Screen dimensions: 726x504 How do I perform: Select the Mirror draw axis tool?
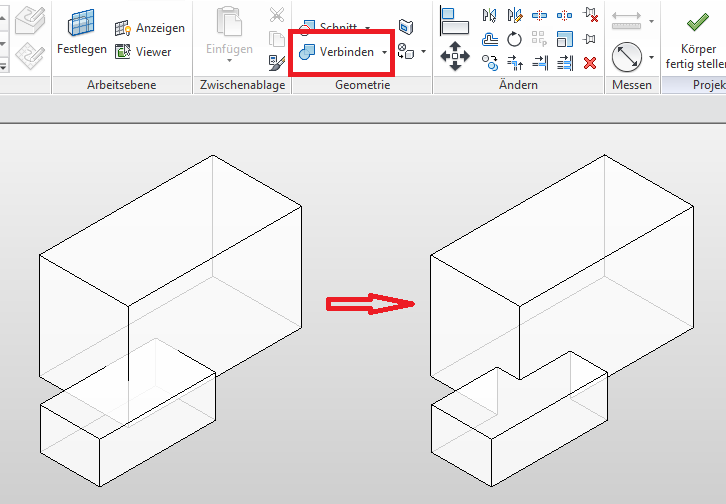coord(515,16)
